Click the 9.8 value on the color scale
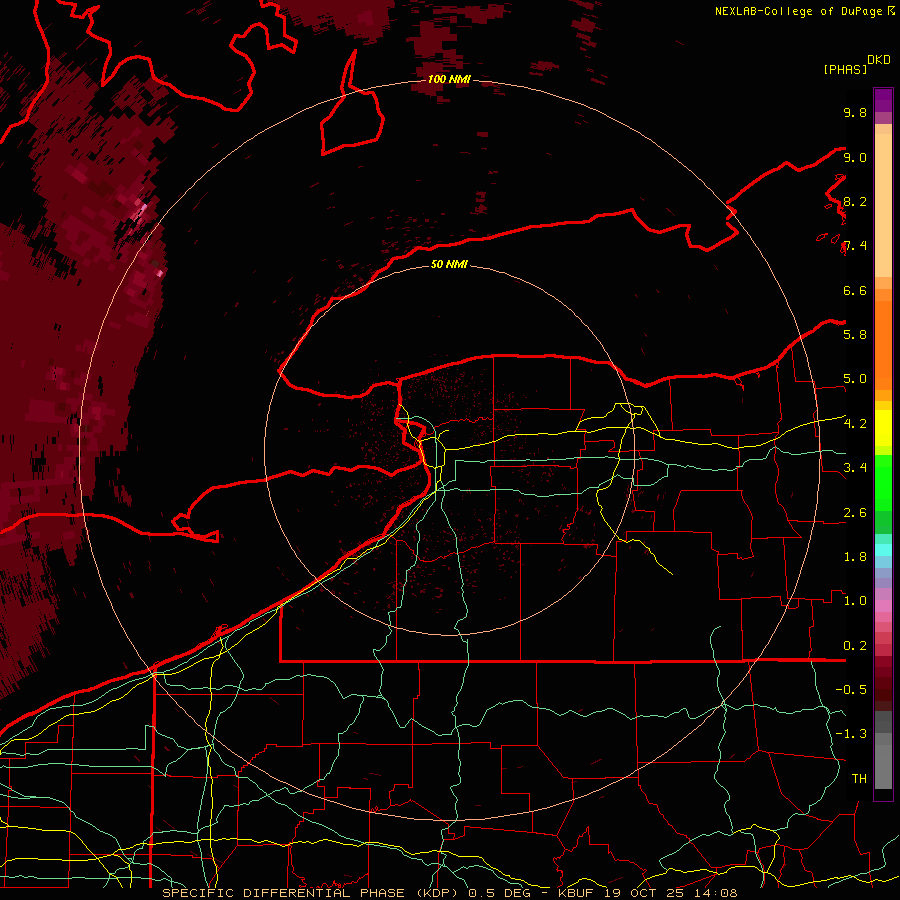Screen dimensions: 900x900 855,112
